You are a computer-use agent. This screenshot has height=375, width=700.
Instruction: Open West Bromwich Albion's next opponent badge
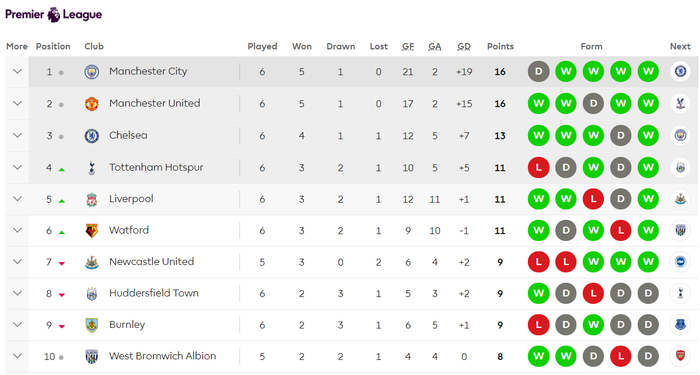pos(680,356)
